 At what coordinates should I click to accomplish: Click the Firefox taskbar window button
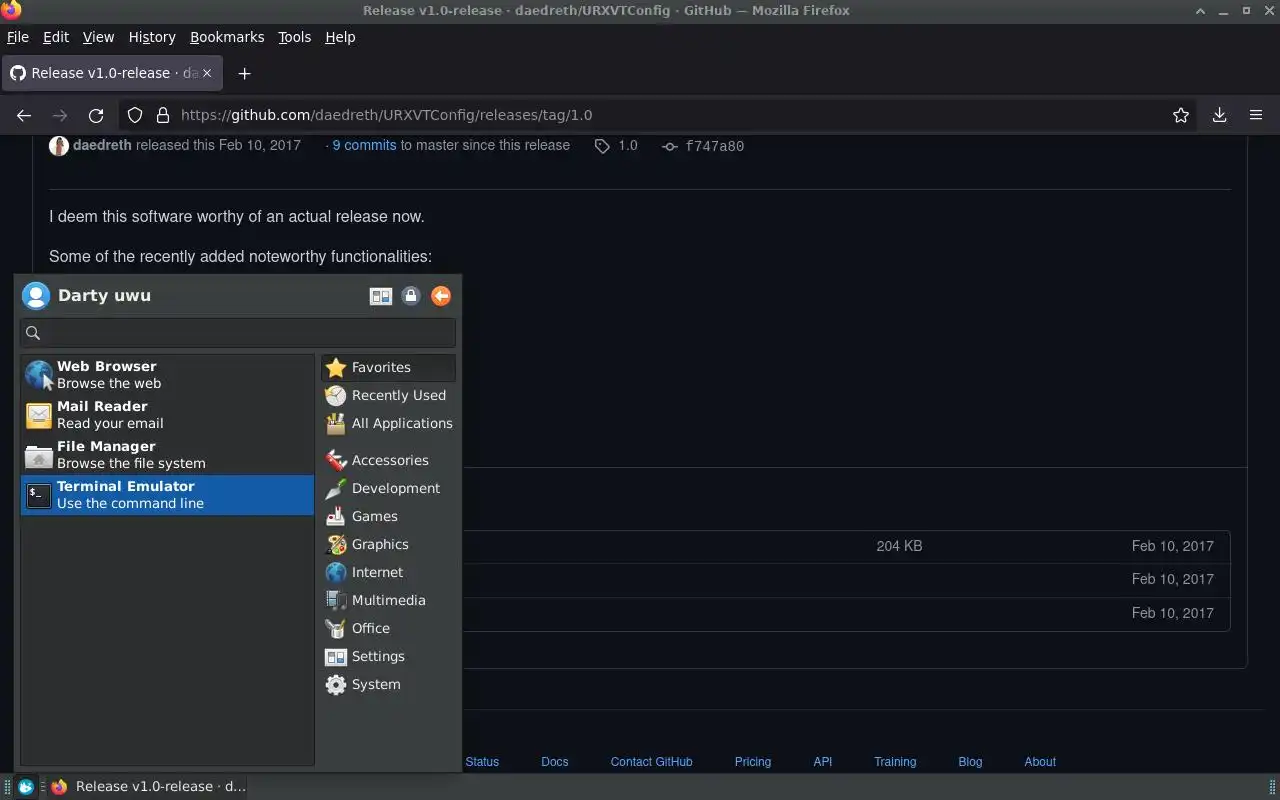(148, 787)
